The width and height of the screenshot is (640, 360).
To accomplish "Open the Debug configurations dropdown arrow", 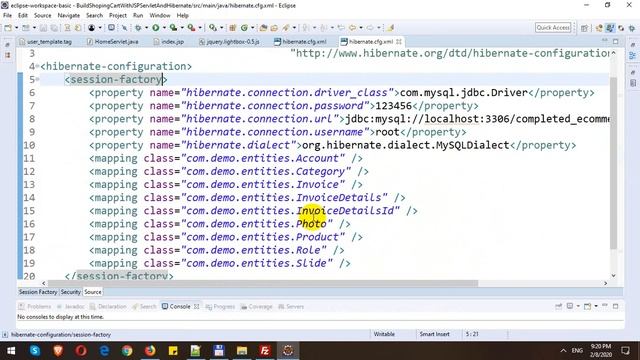I will click(x=146, y=28).
